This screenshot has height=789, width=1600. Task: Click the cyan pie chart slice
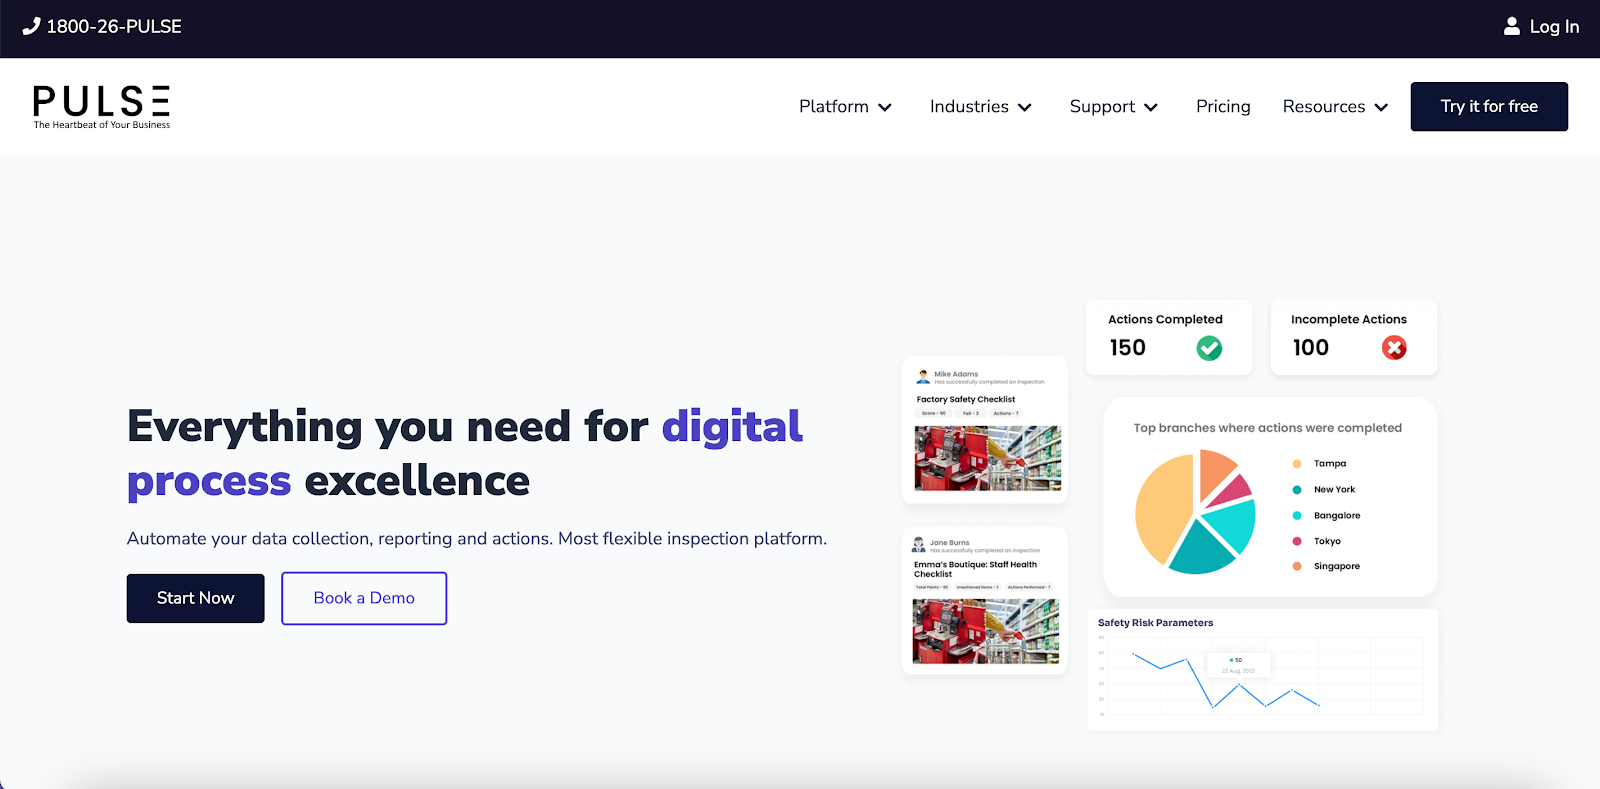pos(1232,527)
